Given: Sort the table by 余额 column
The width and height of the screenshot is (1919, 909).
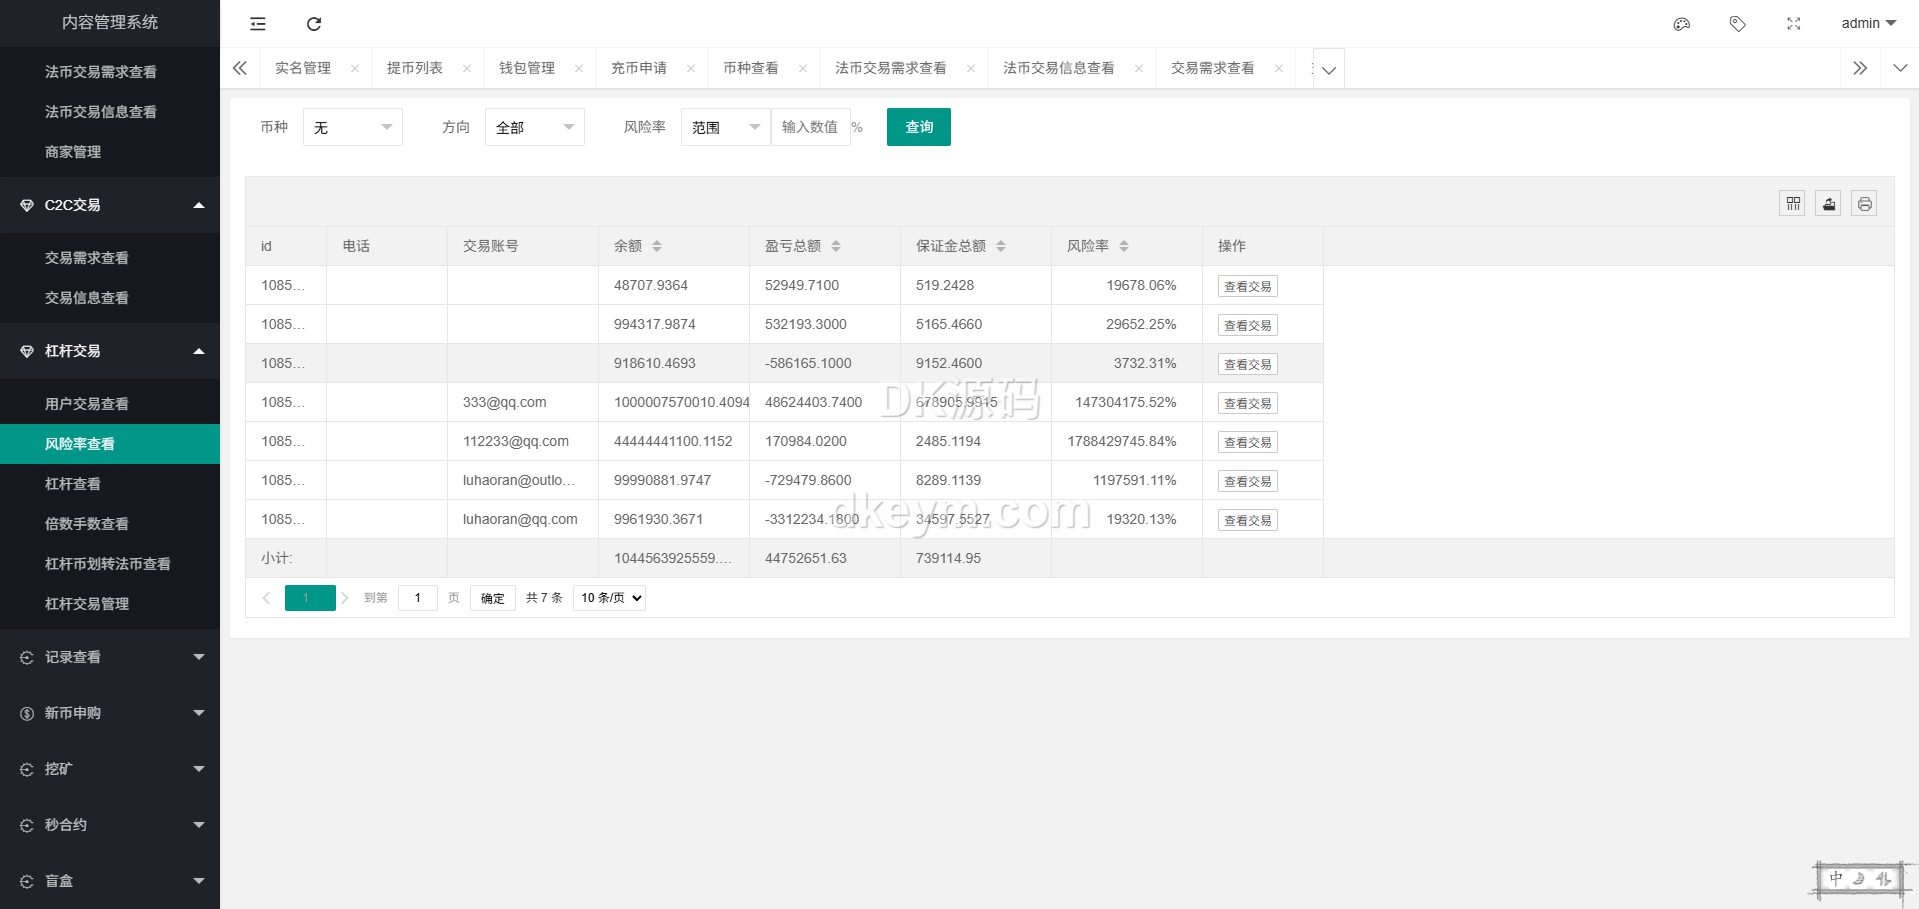Looking at the screenshot, I should [657, 246].
